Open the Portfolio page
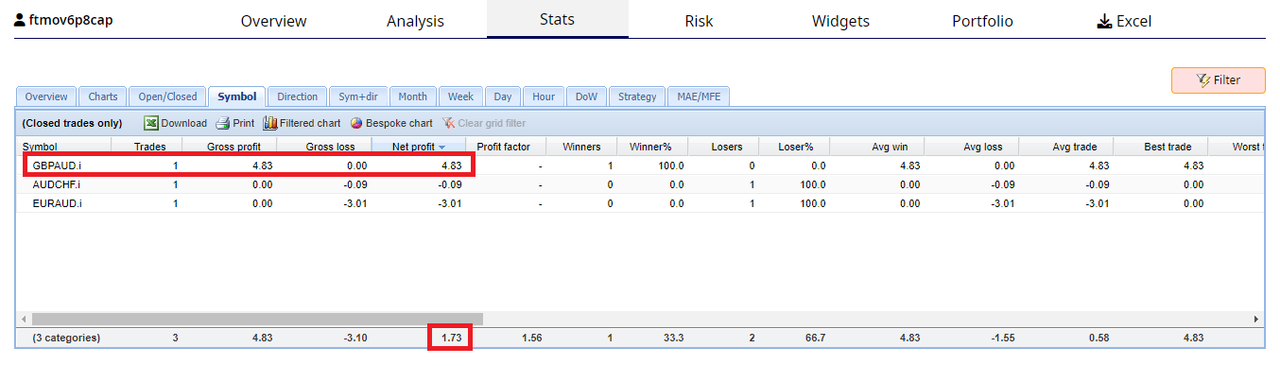Image resolution: width=1280 pixels, height=366 pixels. (982, 21)
